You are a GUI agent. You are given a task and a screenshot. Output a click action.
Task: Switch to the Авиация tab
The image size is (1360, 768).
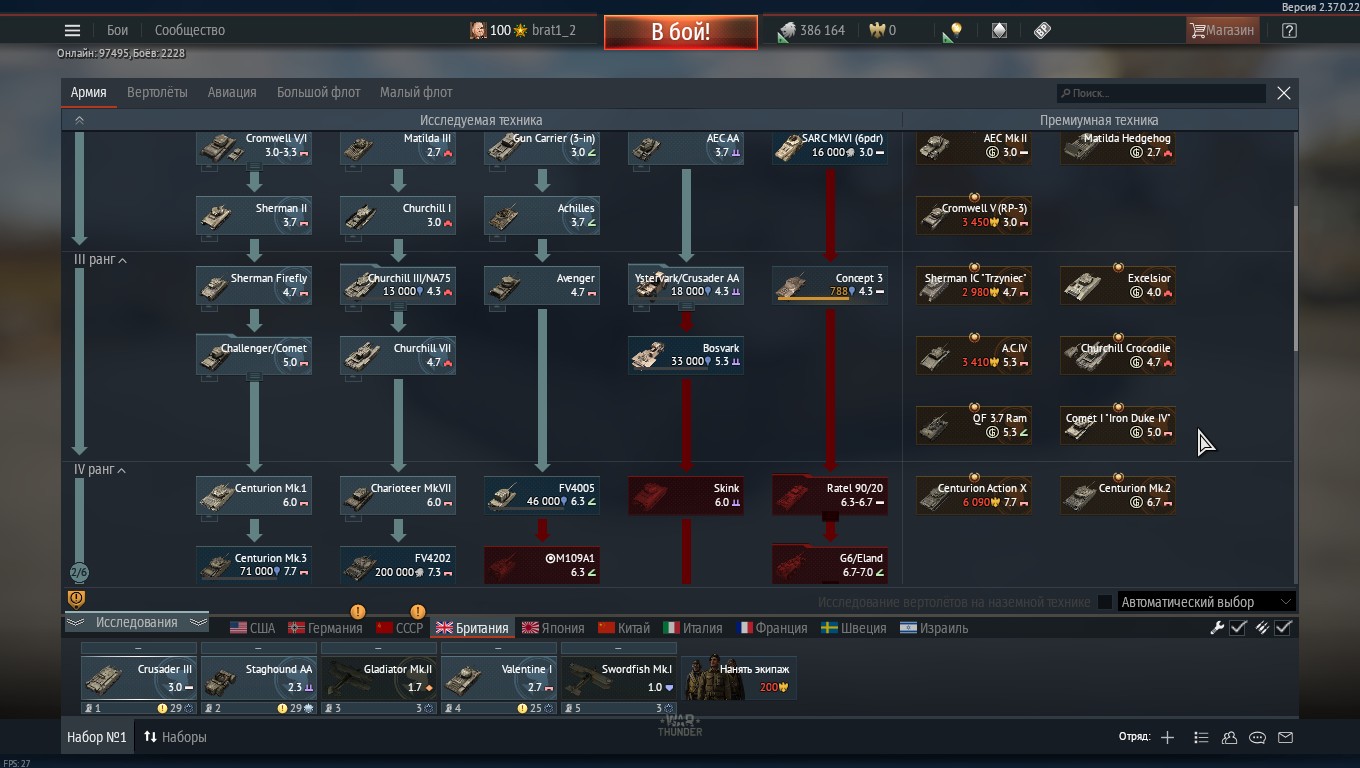pyautogui.click(x=232, y=92)
